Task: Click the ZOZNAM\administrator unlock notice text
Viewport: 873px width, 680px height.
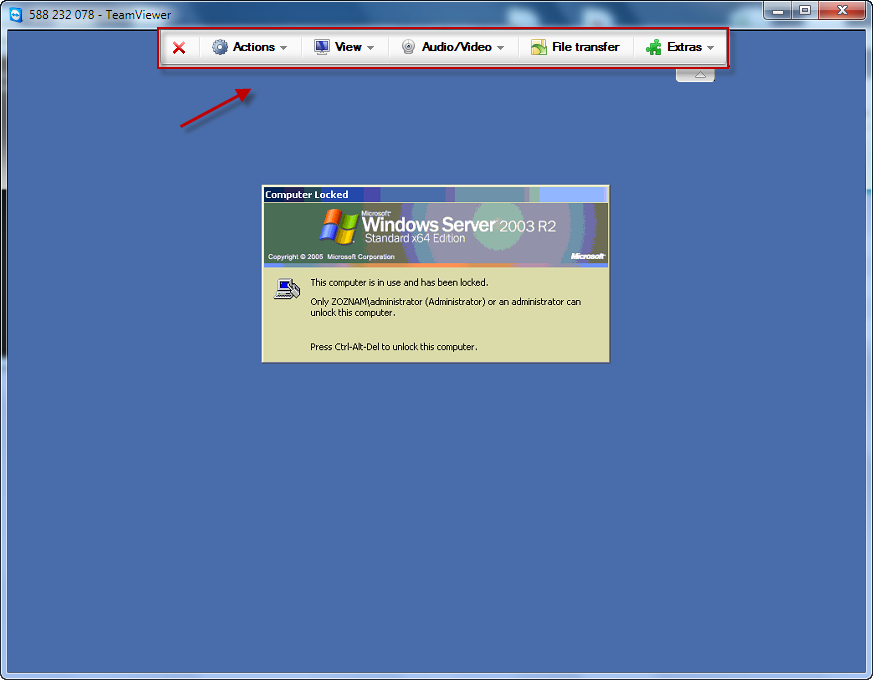Action: 445,307
